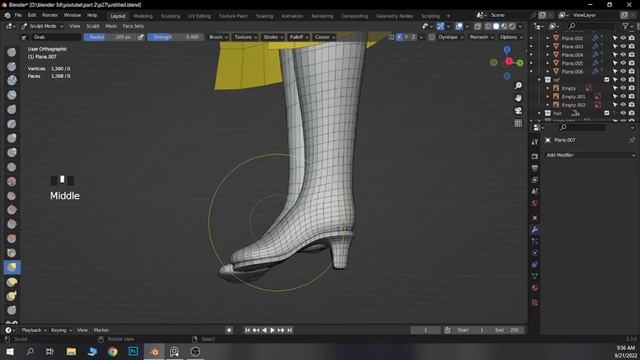Screen dimensions: 640x360
Task: Open the Mask menu in viewport header
Action: [111, 26]
